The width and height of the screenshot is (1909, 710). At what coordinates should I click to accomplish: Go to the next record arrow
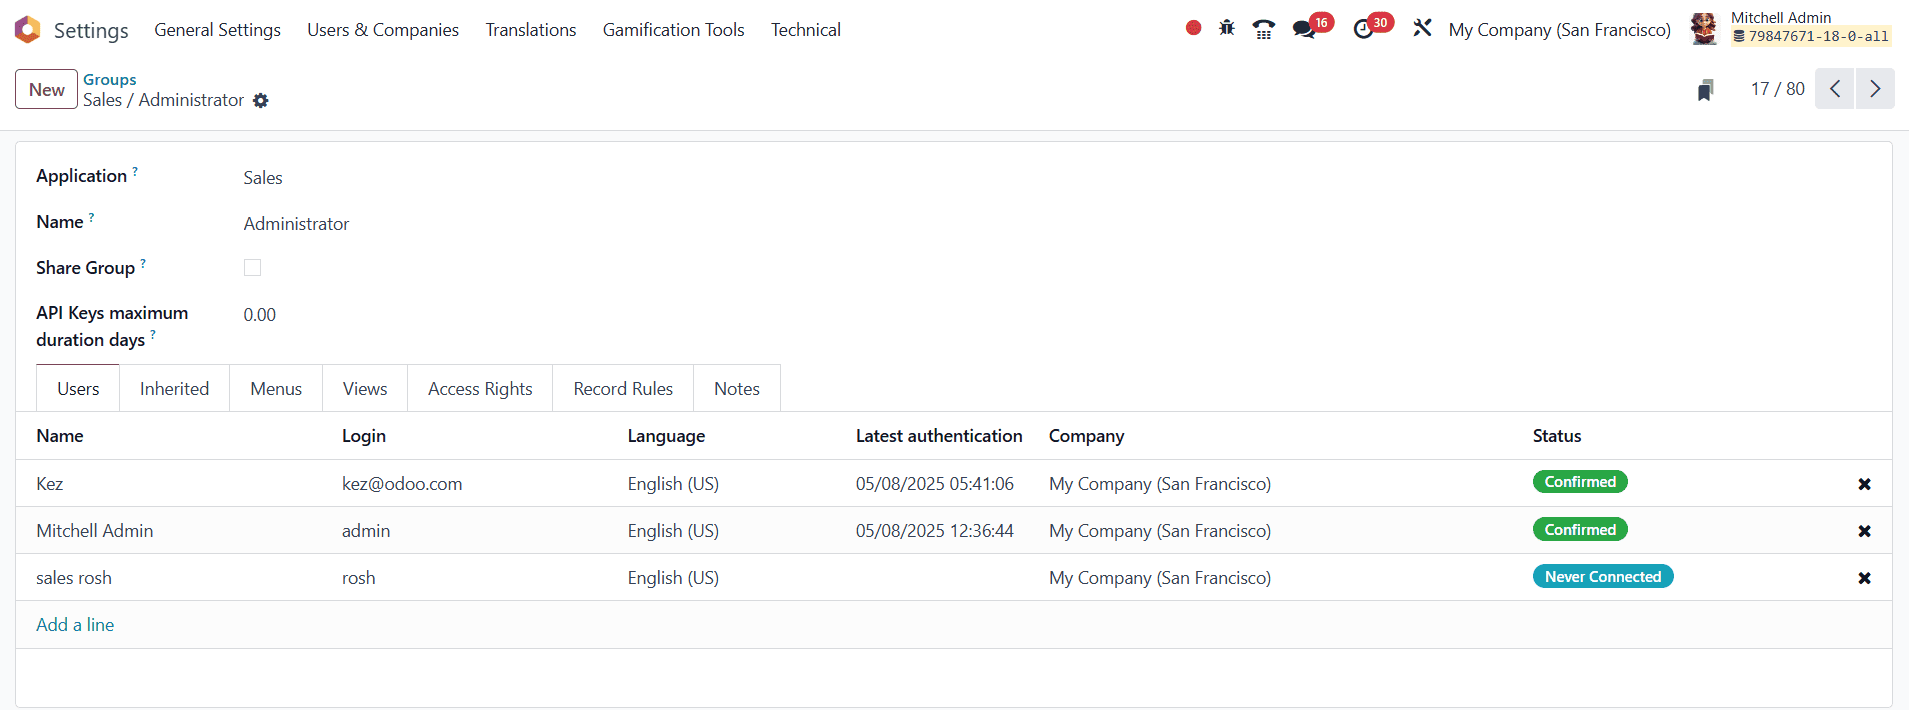tap(1875, 89)
